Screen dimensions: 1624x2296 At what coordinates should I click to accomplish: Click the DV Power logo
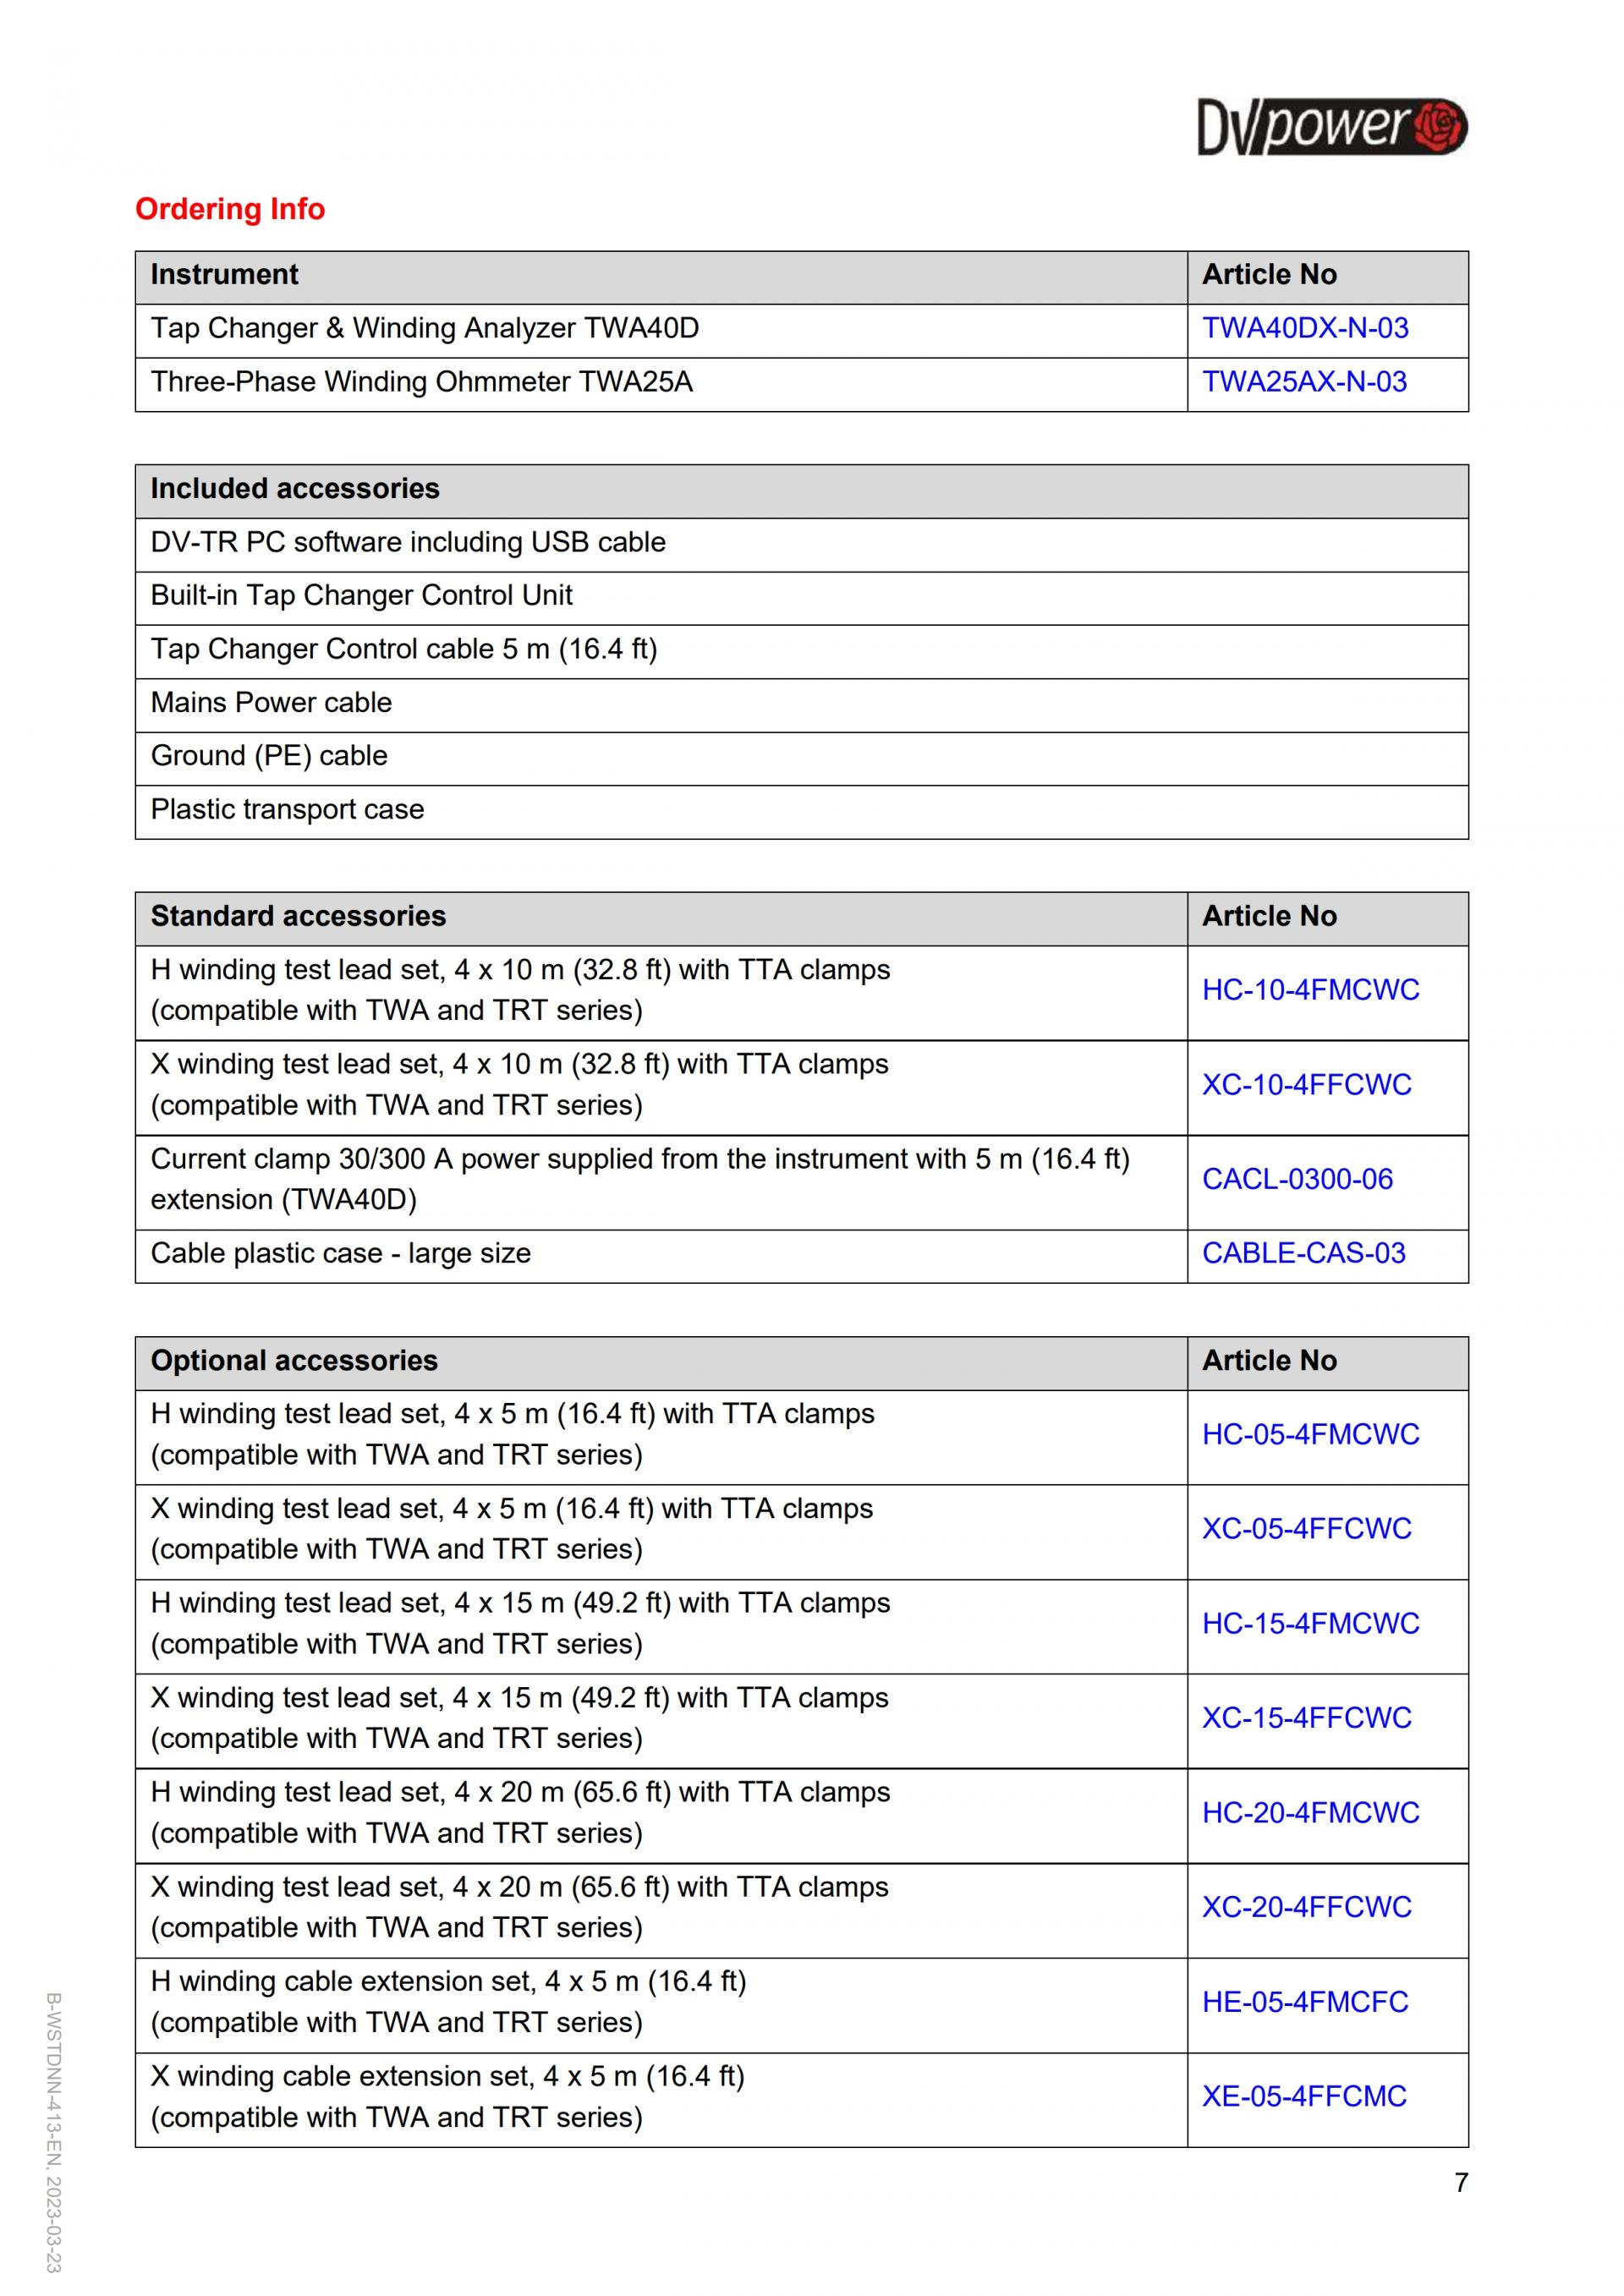(1332, 127)
